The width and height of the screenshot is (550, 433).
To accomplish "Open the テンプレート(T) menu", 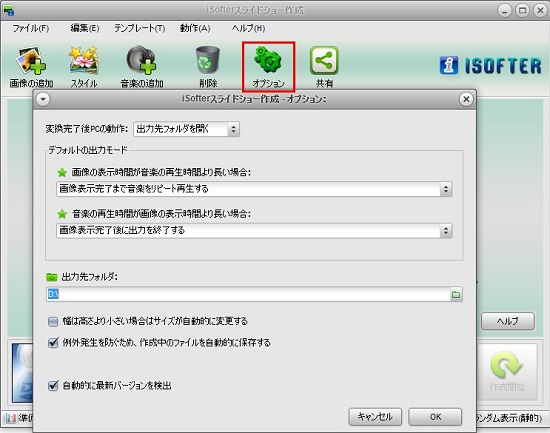I will pos(140,28).
